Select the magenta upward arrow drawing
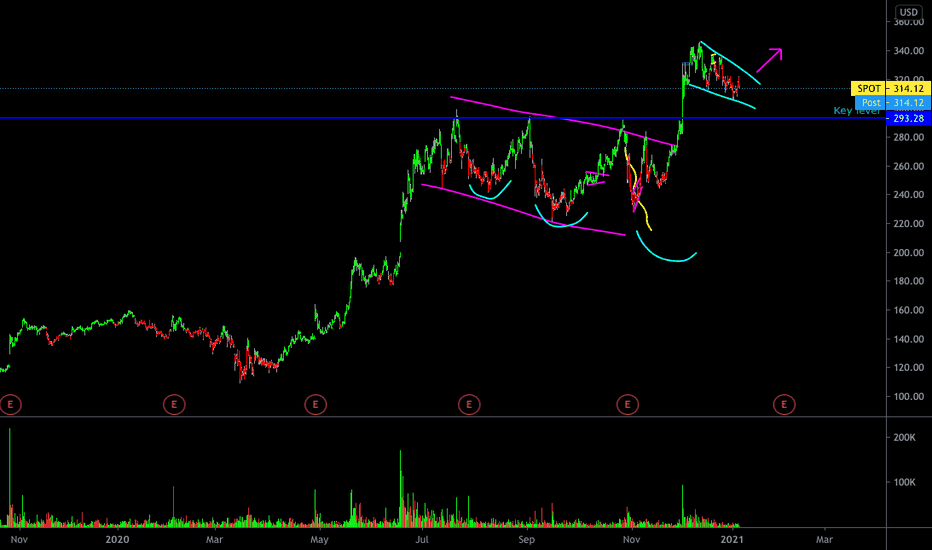The width and height of the screenshot is (932, 550). (769, 60)
